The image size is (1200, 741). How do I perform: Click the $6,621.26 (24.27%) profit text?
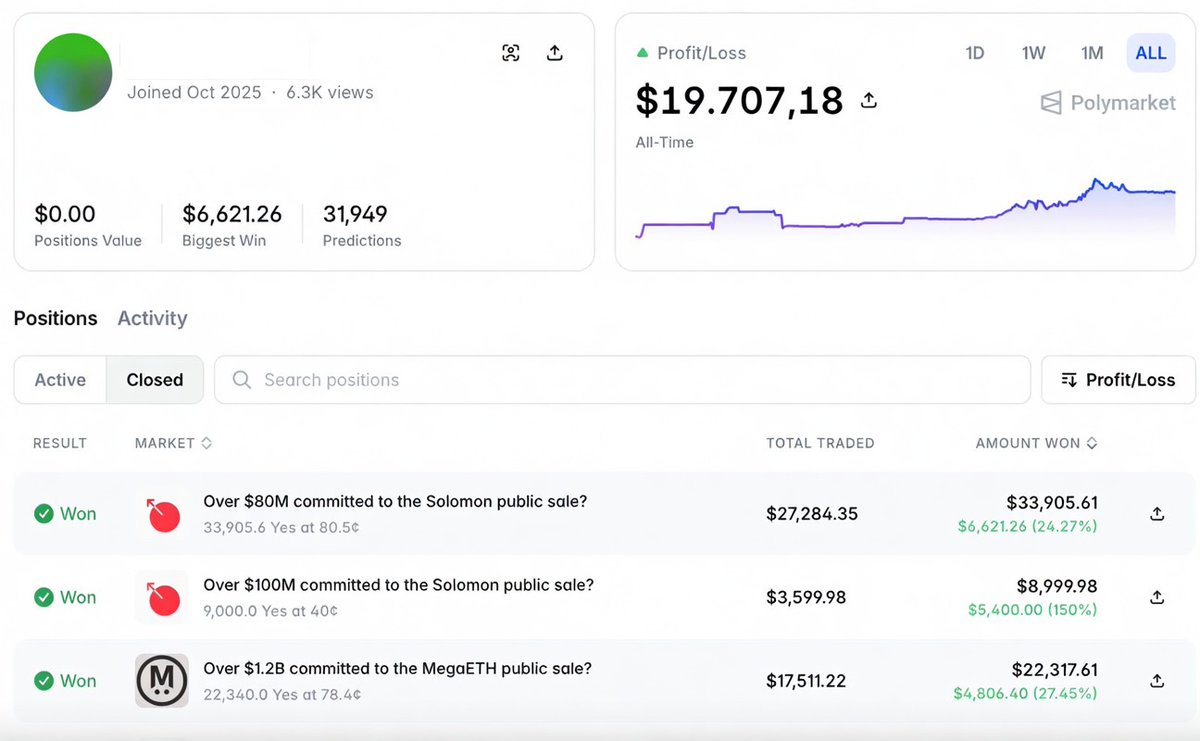tap(1027, 526)
